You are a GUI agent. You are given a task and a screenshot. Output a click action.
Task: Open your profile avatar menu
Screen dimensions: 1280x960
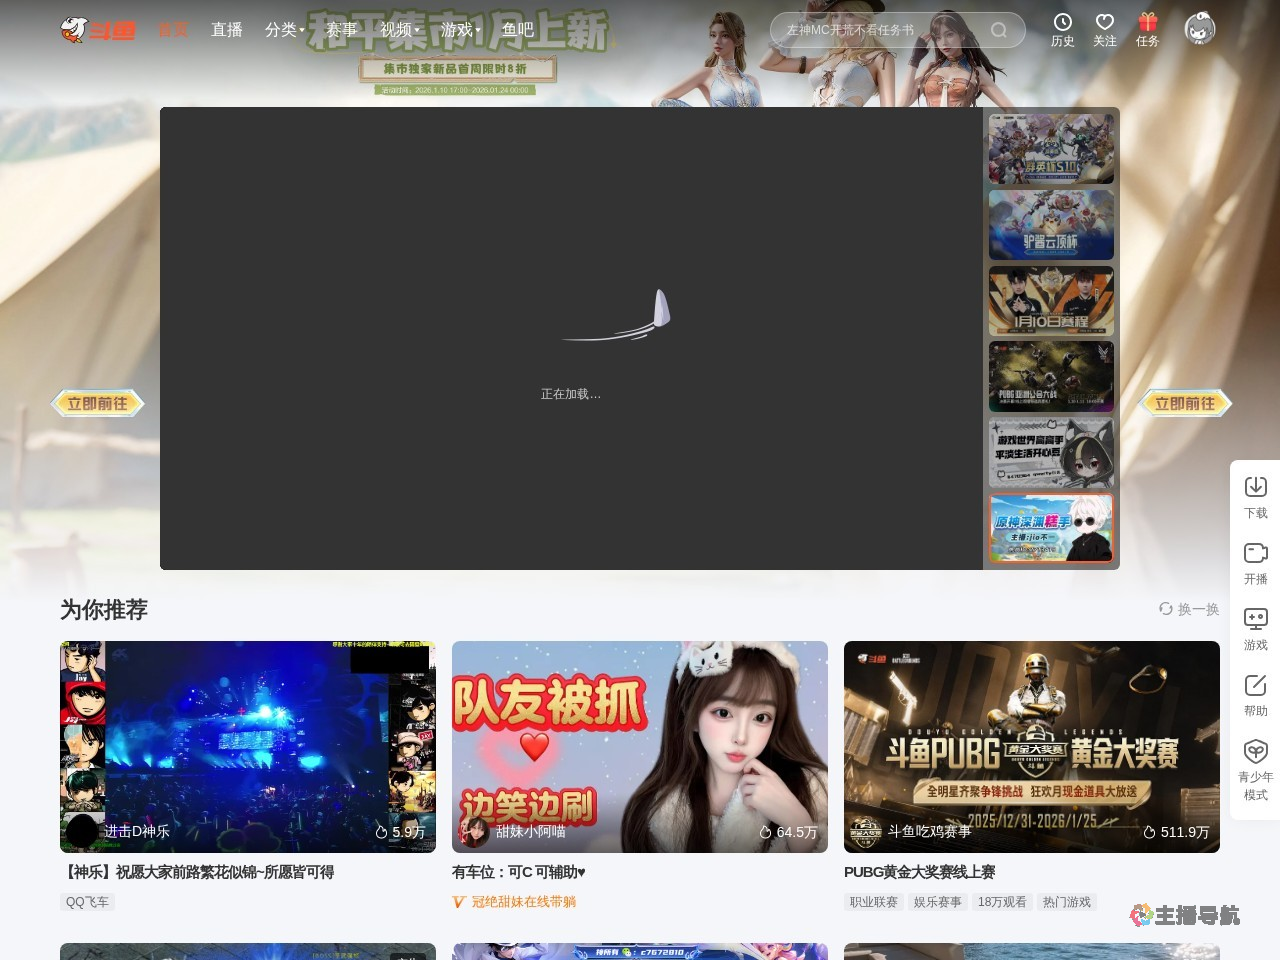(1199, 29)
